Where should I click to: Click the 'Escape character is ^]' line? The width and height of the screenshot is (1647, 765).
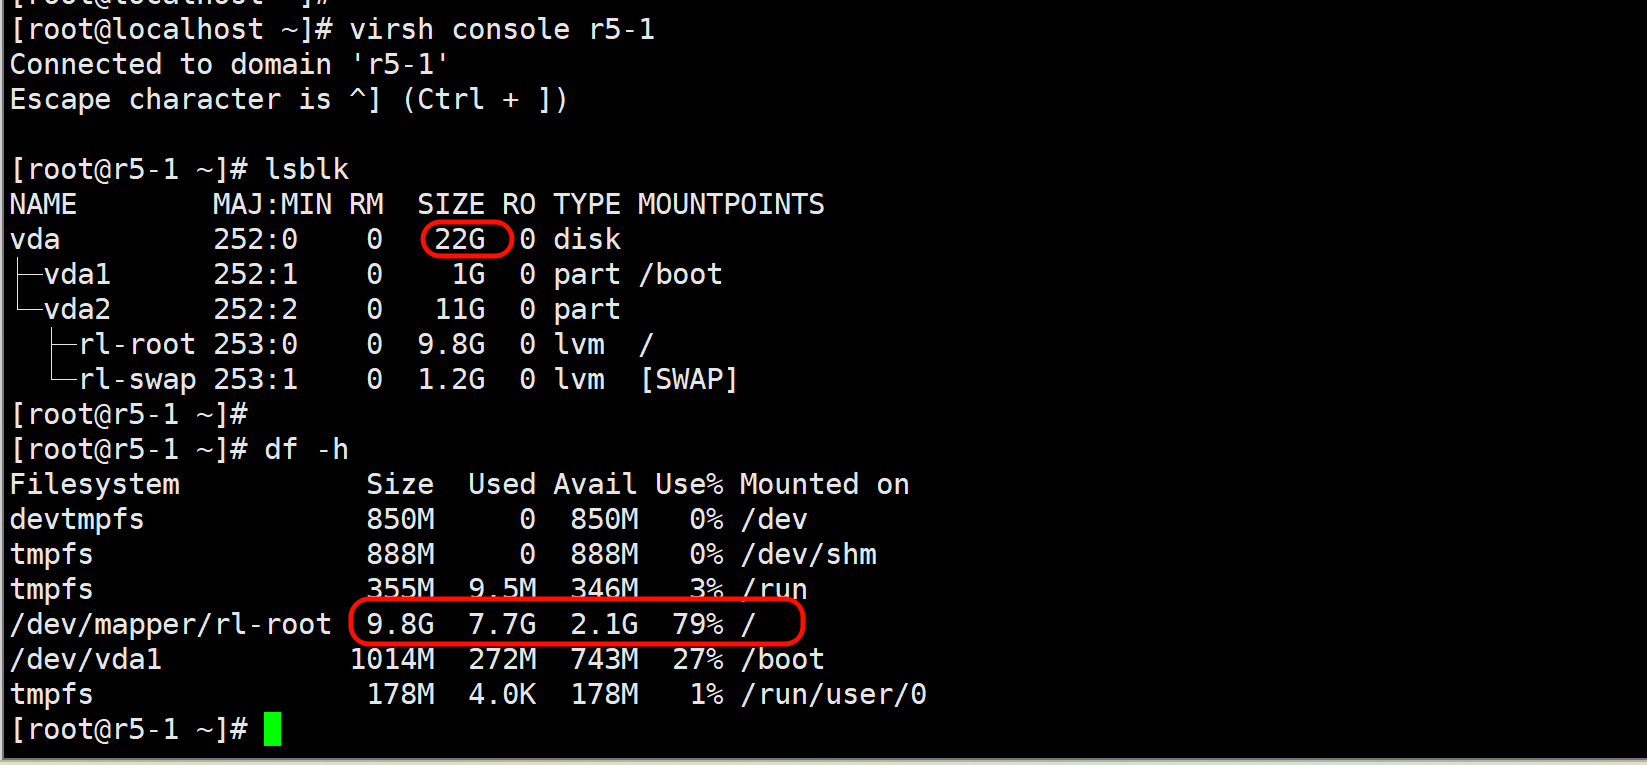point(288,100)
